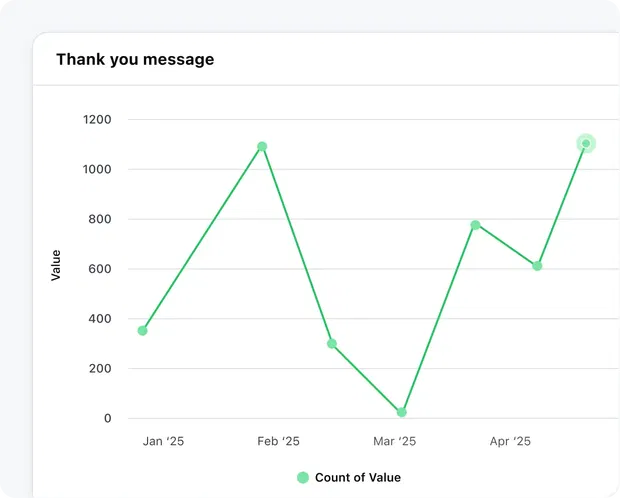Click the 1200 y-axis tick label

tap(97, 120)
